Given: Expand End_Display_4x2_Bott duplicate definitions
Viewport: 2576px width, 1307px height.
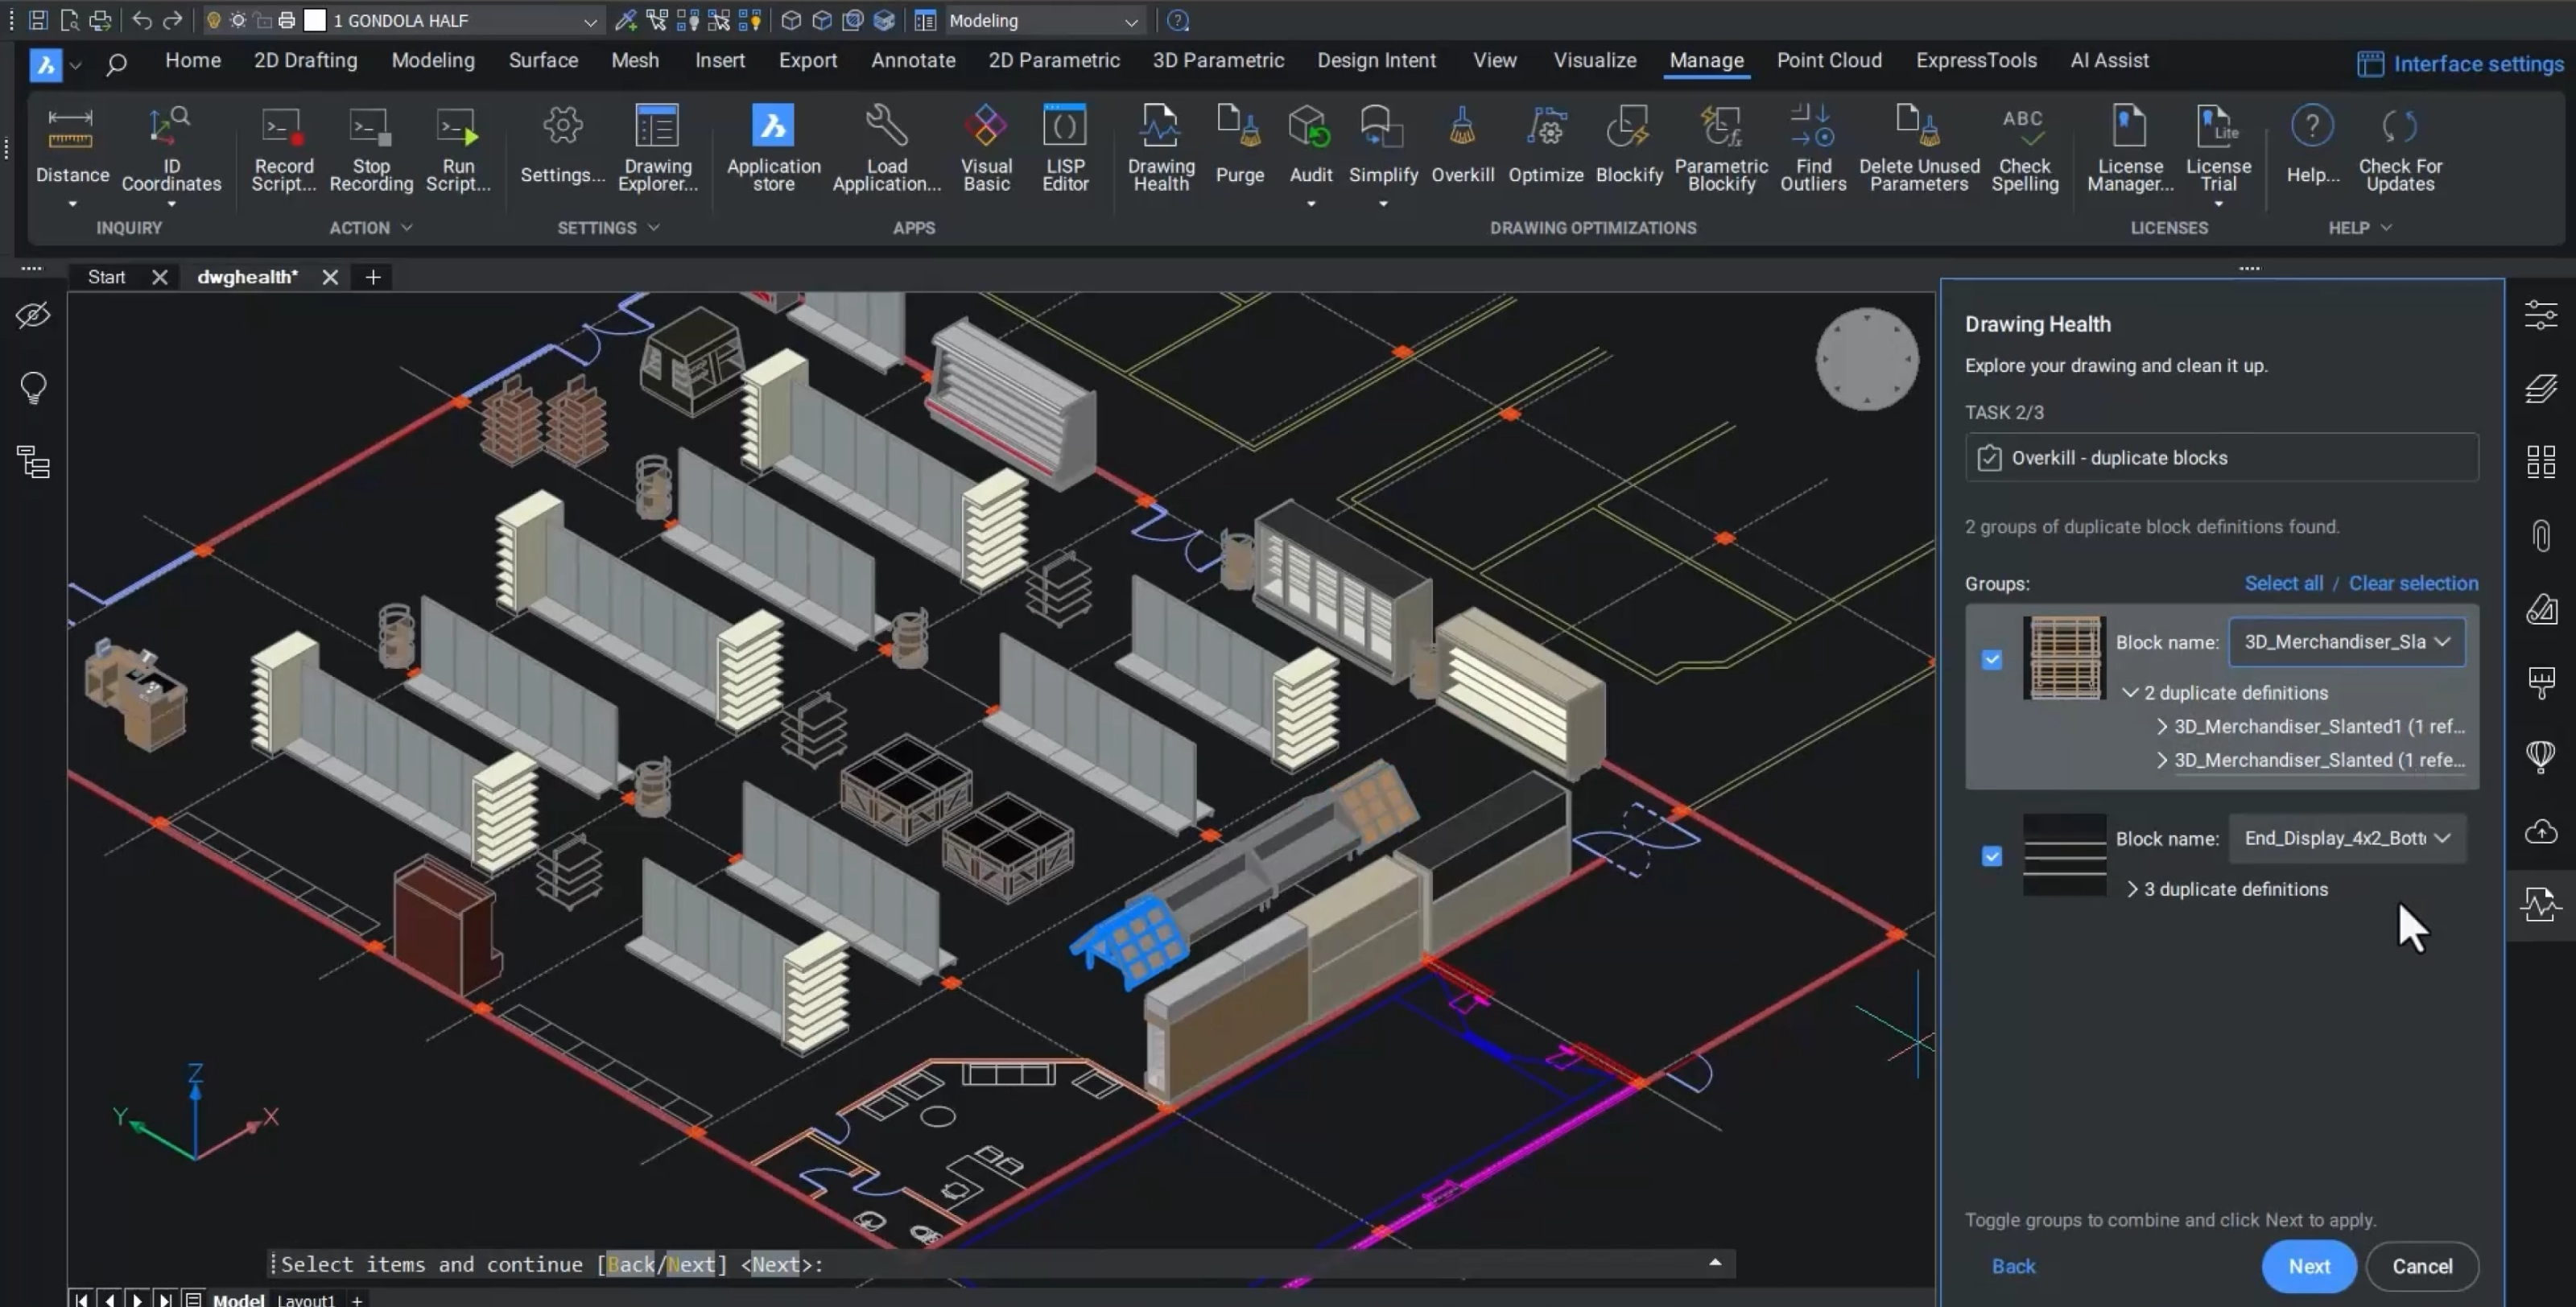Looking at the screenshot, I should coord(2132,889).
